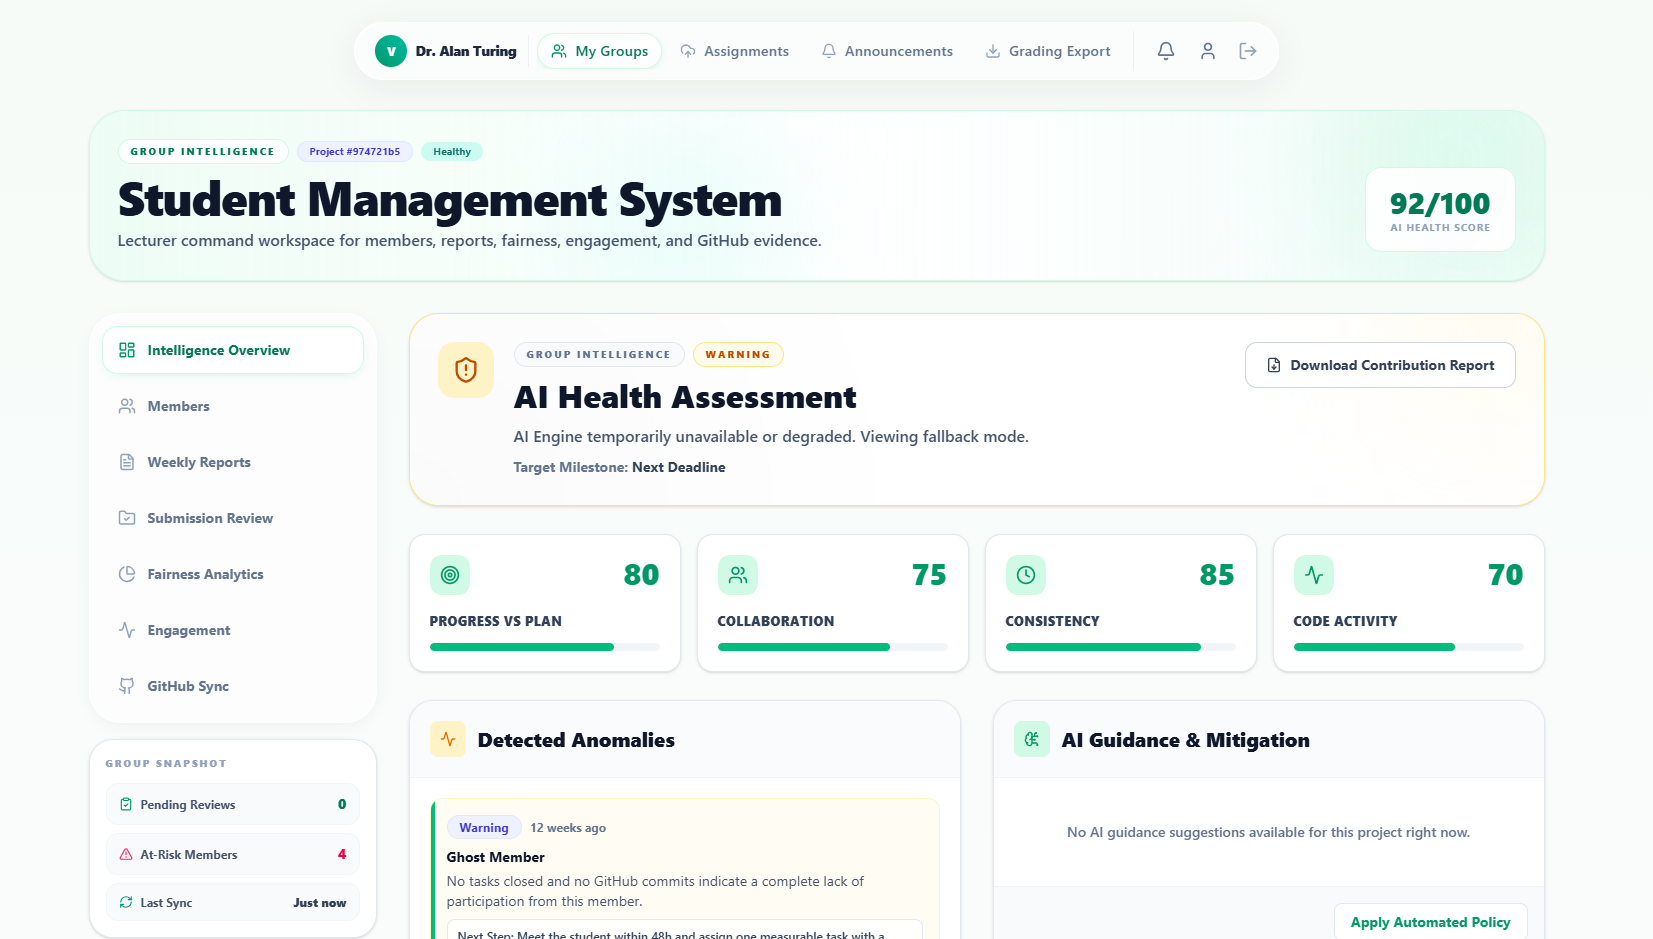Click the Detected Anomalies pulse icon

tap(448, 739)
